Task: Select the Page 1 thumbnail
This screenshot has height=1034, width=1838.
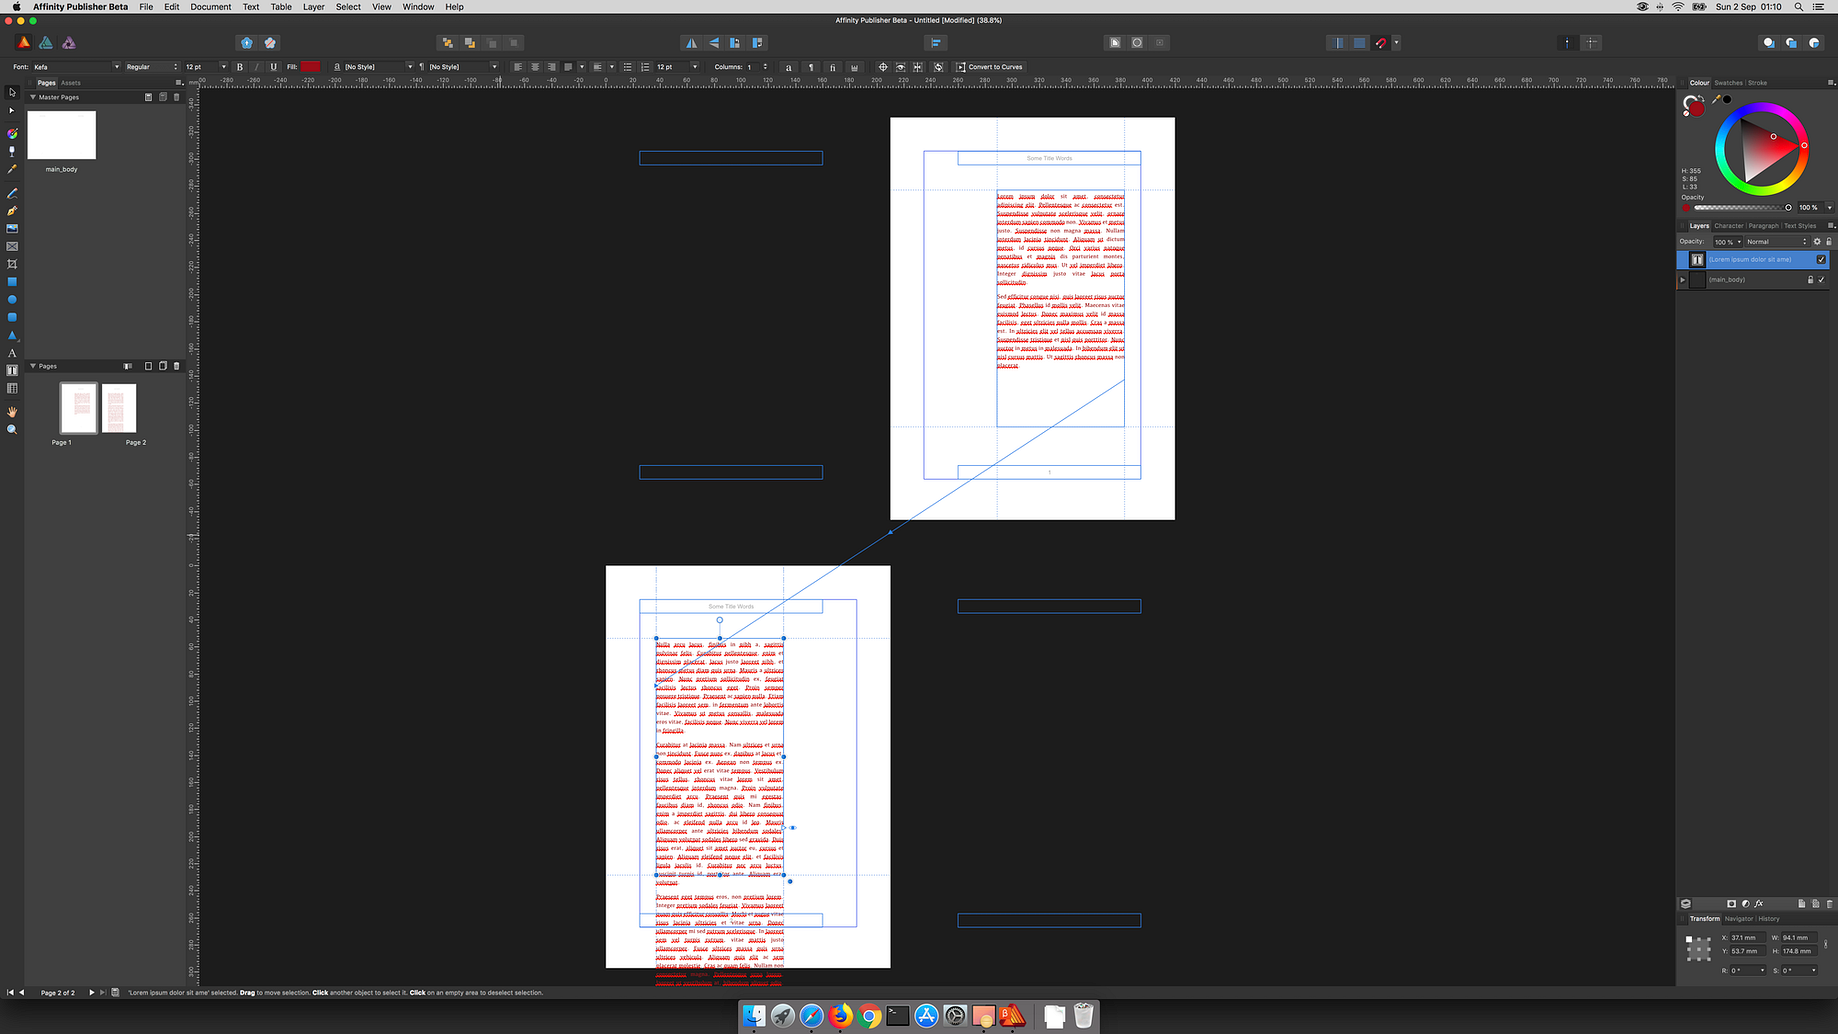Action: [x=79, y=408]
